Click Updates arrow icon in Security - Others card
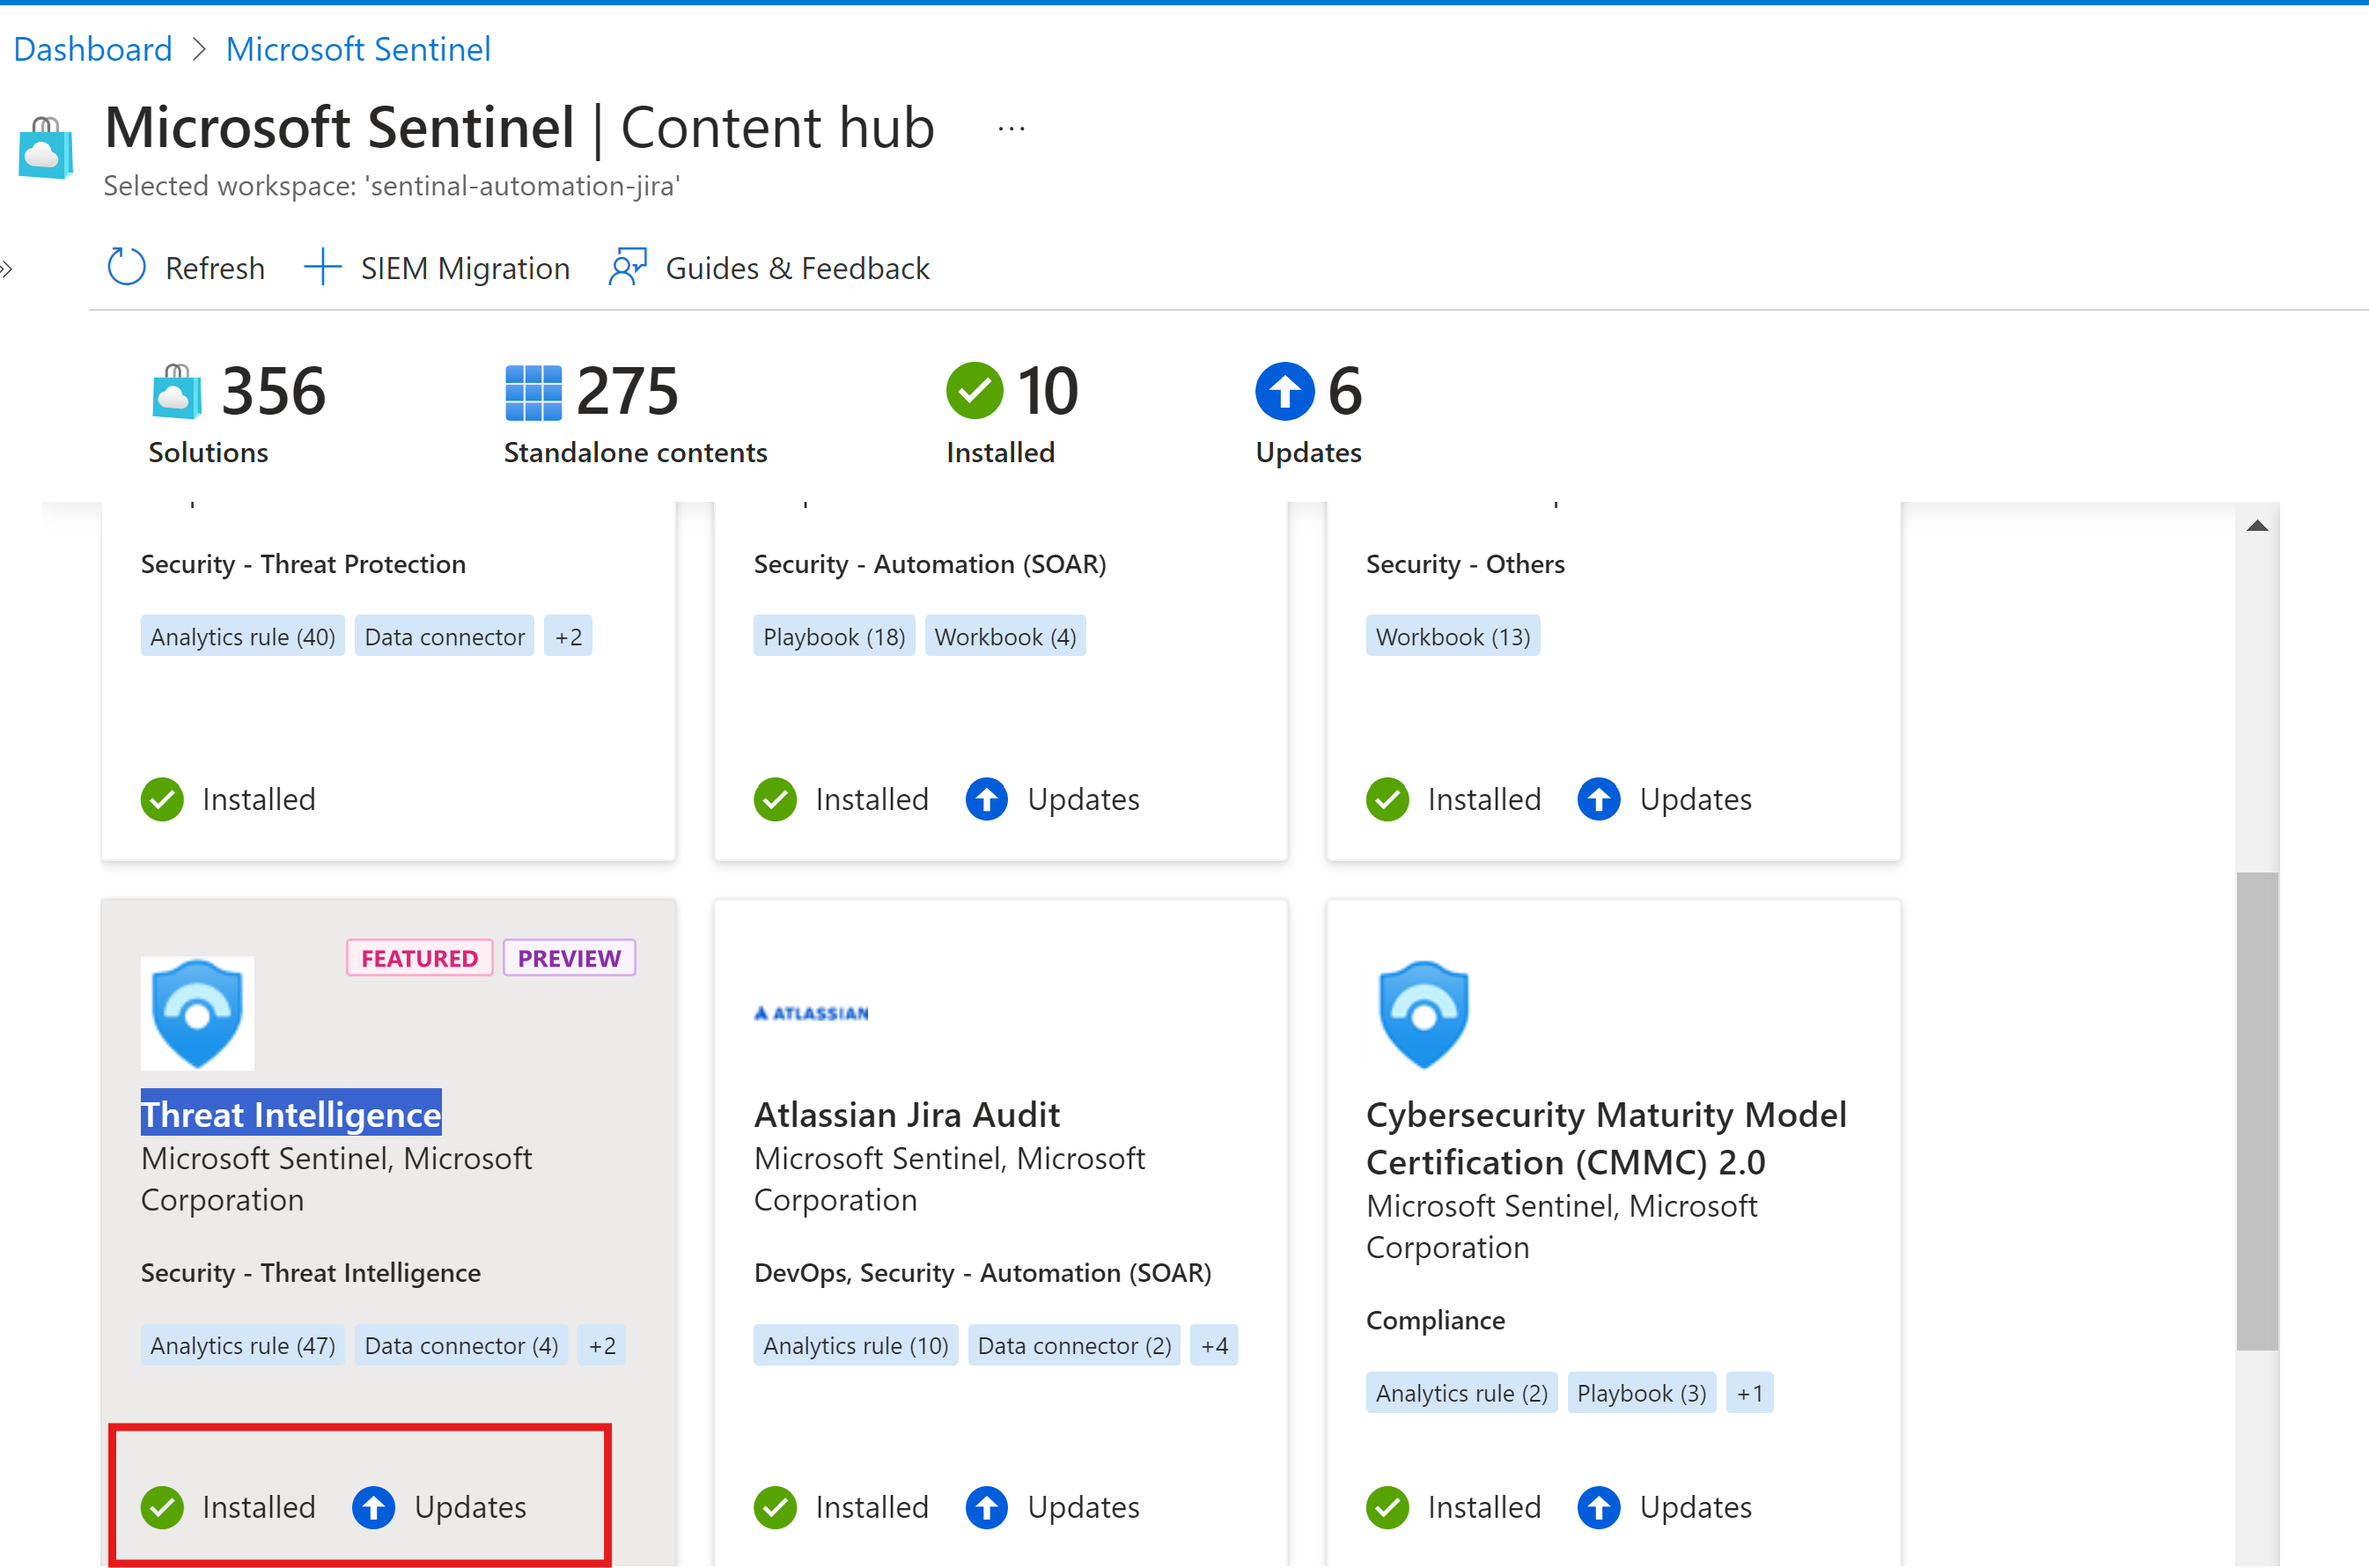The height and width of the screenshot is (1568, 2369). (1599, 799)
